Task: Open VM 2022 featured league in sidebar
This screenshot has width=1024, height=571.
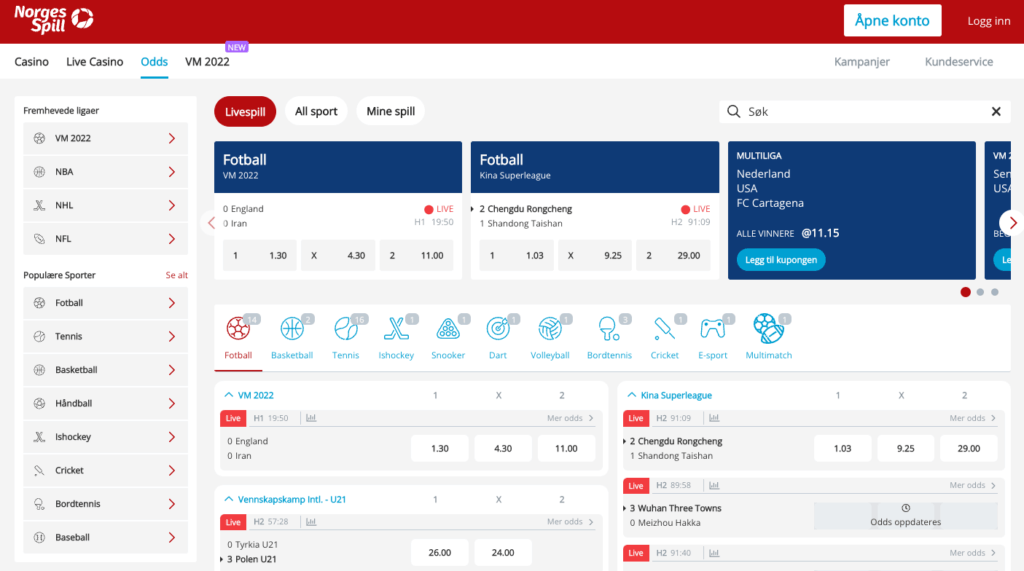Action: tap(105, 139)
